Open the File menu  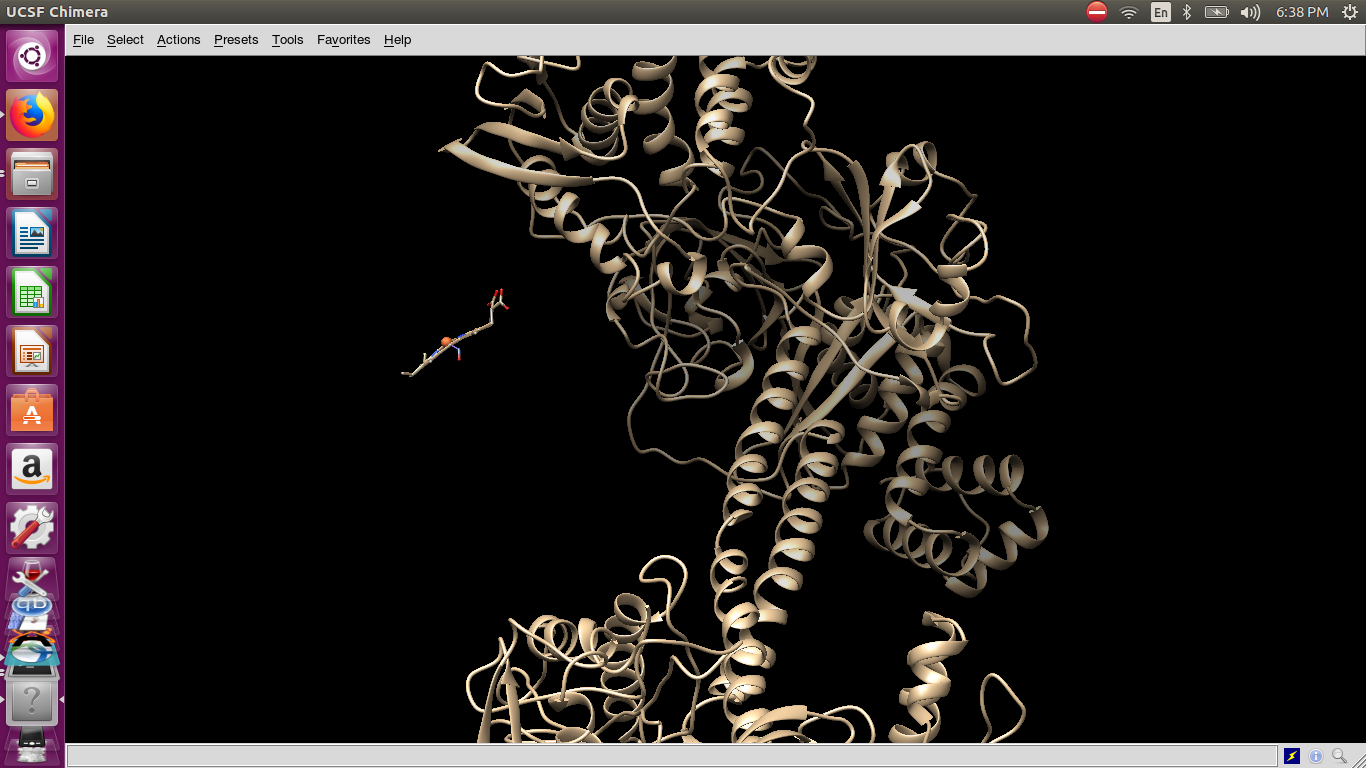(83, 40)
